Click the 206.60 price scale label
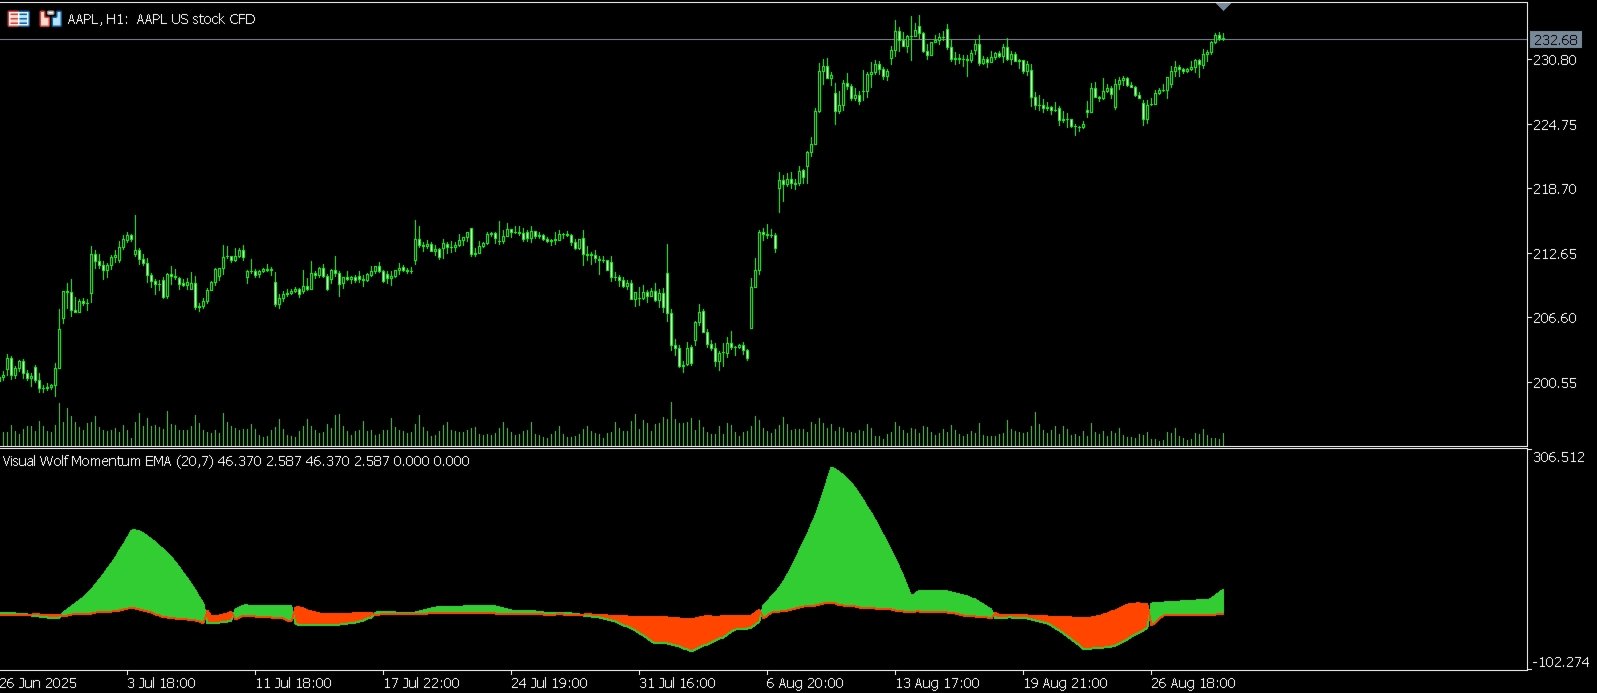The height and width of the screenshot is (693, 1597). tap(1555, 318)
